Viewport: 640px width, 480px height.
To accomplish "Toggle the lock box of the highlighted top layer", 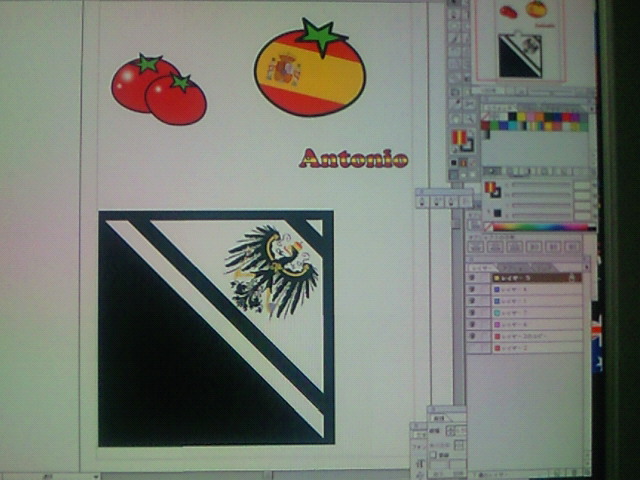I will pyautogui.click(x=485, y=278).
